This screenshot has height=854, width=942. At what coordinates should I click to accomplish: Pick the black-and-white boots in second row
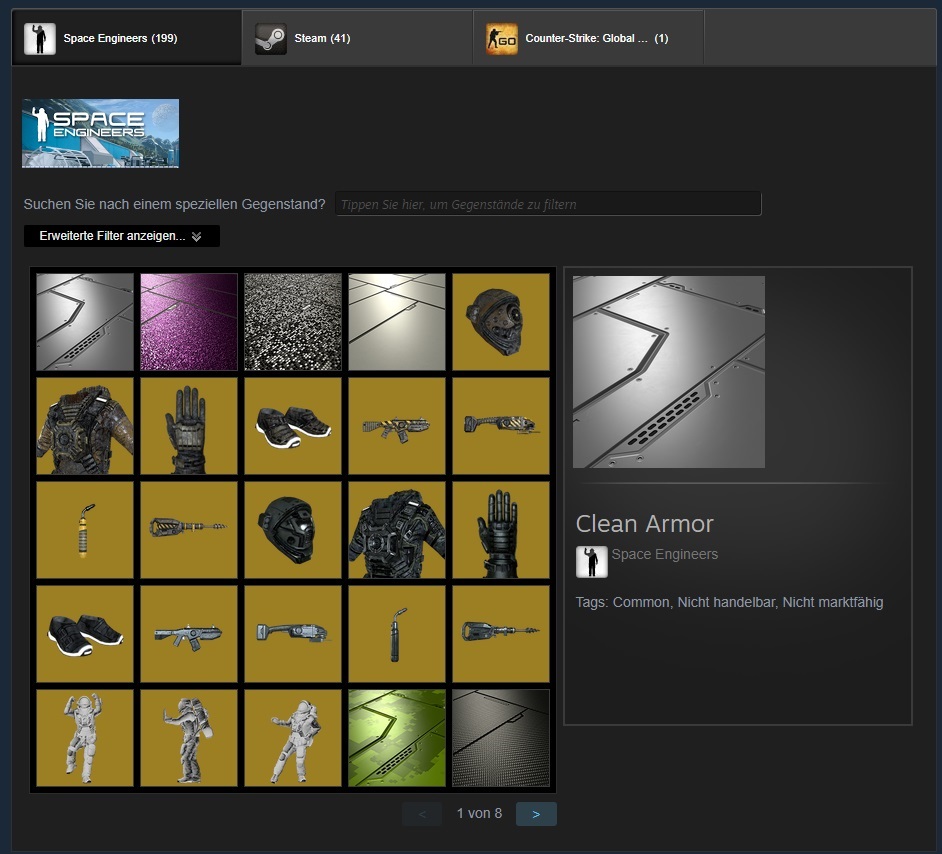point(293,426)
